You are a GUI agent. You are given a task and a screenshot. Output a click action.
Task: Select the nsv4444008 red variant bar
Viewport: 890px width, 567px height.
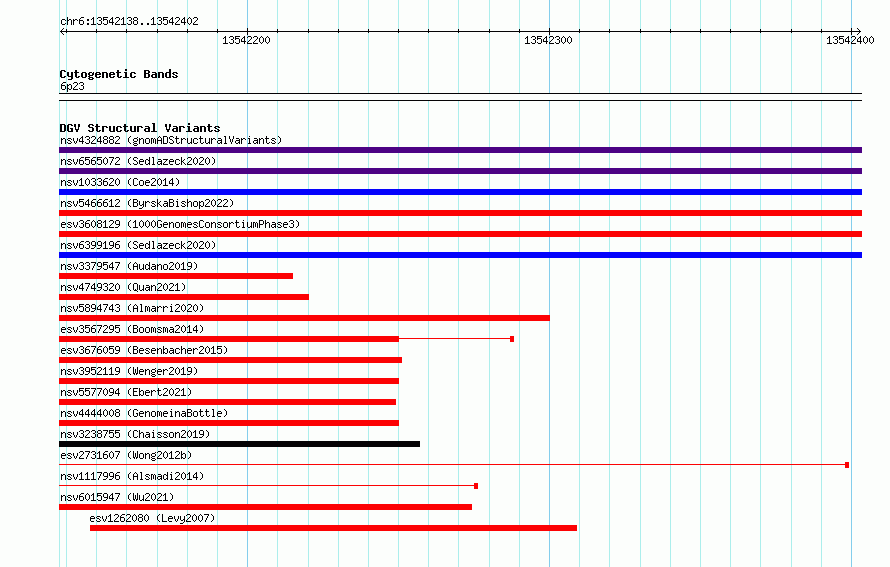pos(229,423)
